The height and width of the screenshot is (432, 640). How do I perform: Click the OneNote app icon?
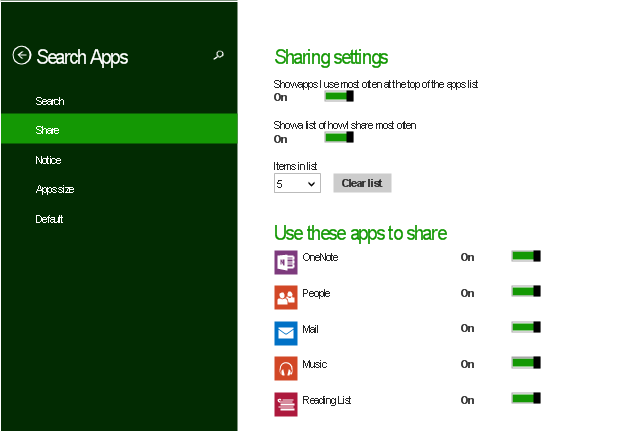[x=286, y=263]
